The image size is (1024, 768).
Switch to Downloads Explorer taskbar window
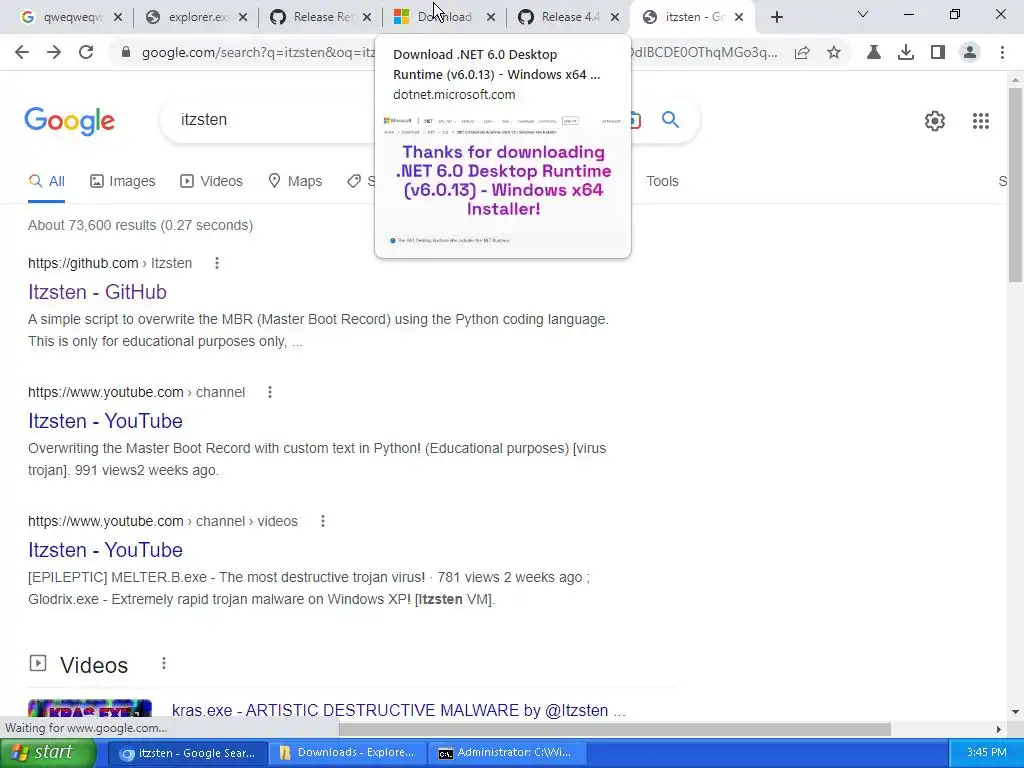tap(347, 753)
